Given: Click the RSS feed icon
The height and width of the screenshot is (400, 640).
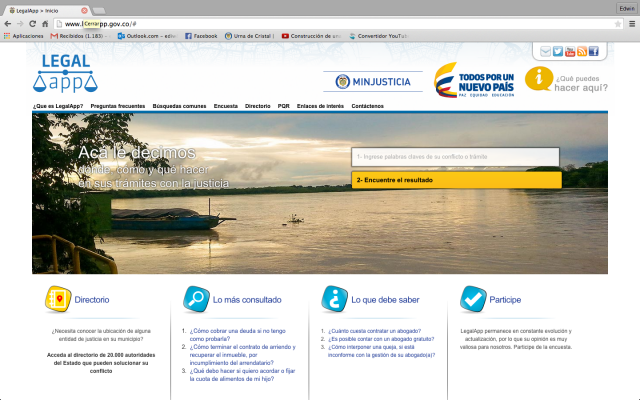Looking at the screenshot, I should point(582,51).
